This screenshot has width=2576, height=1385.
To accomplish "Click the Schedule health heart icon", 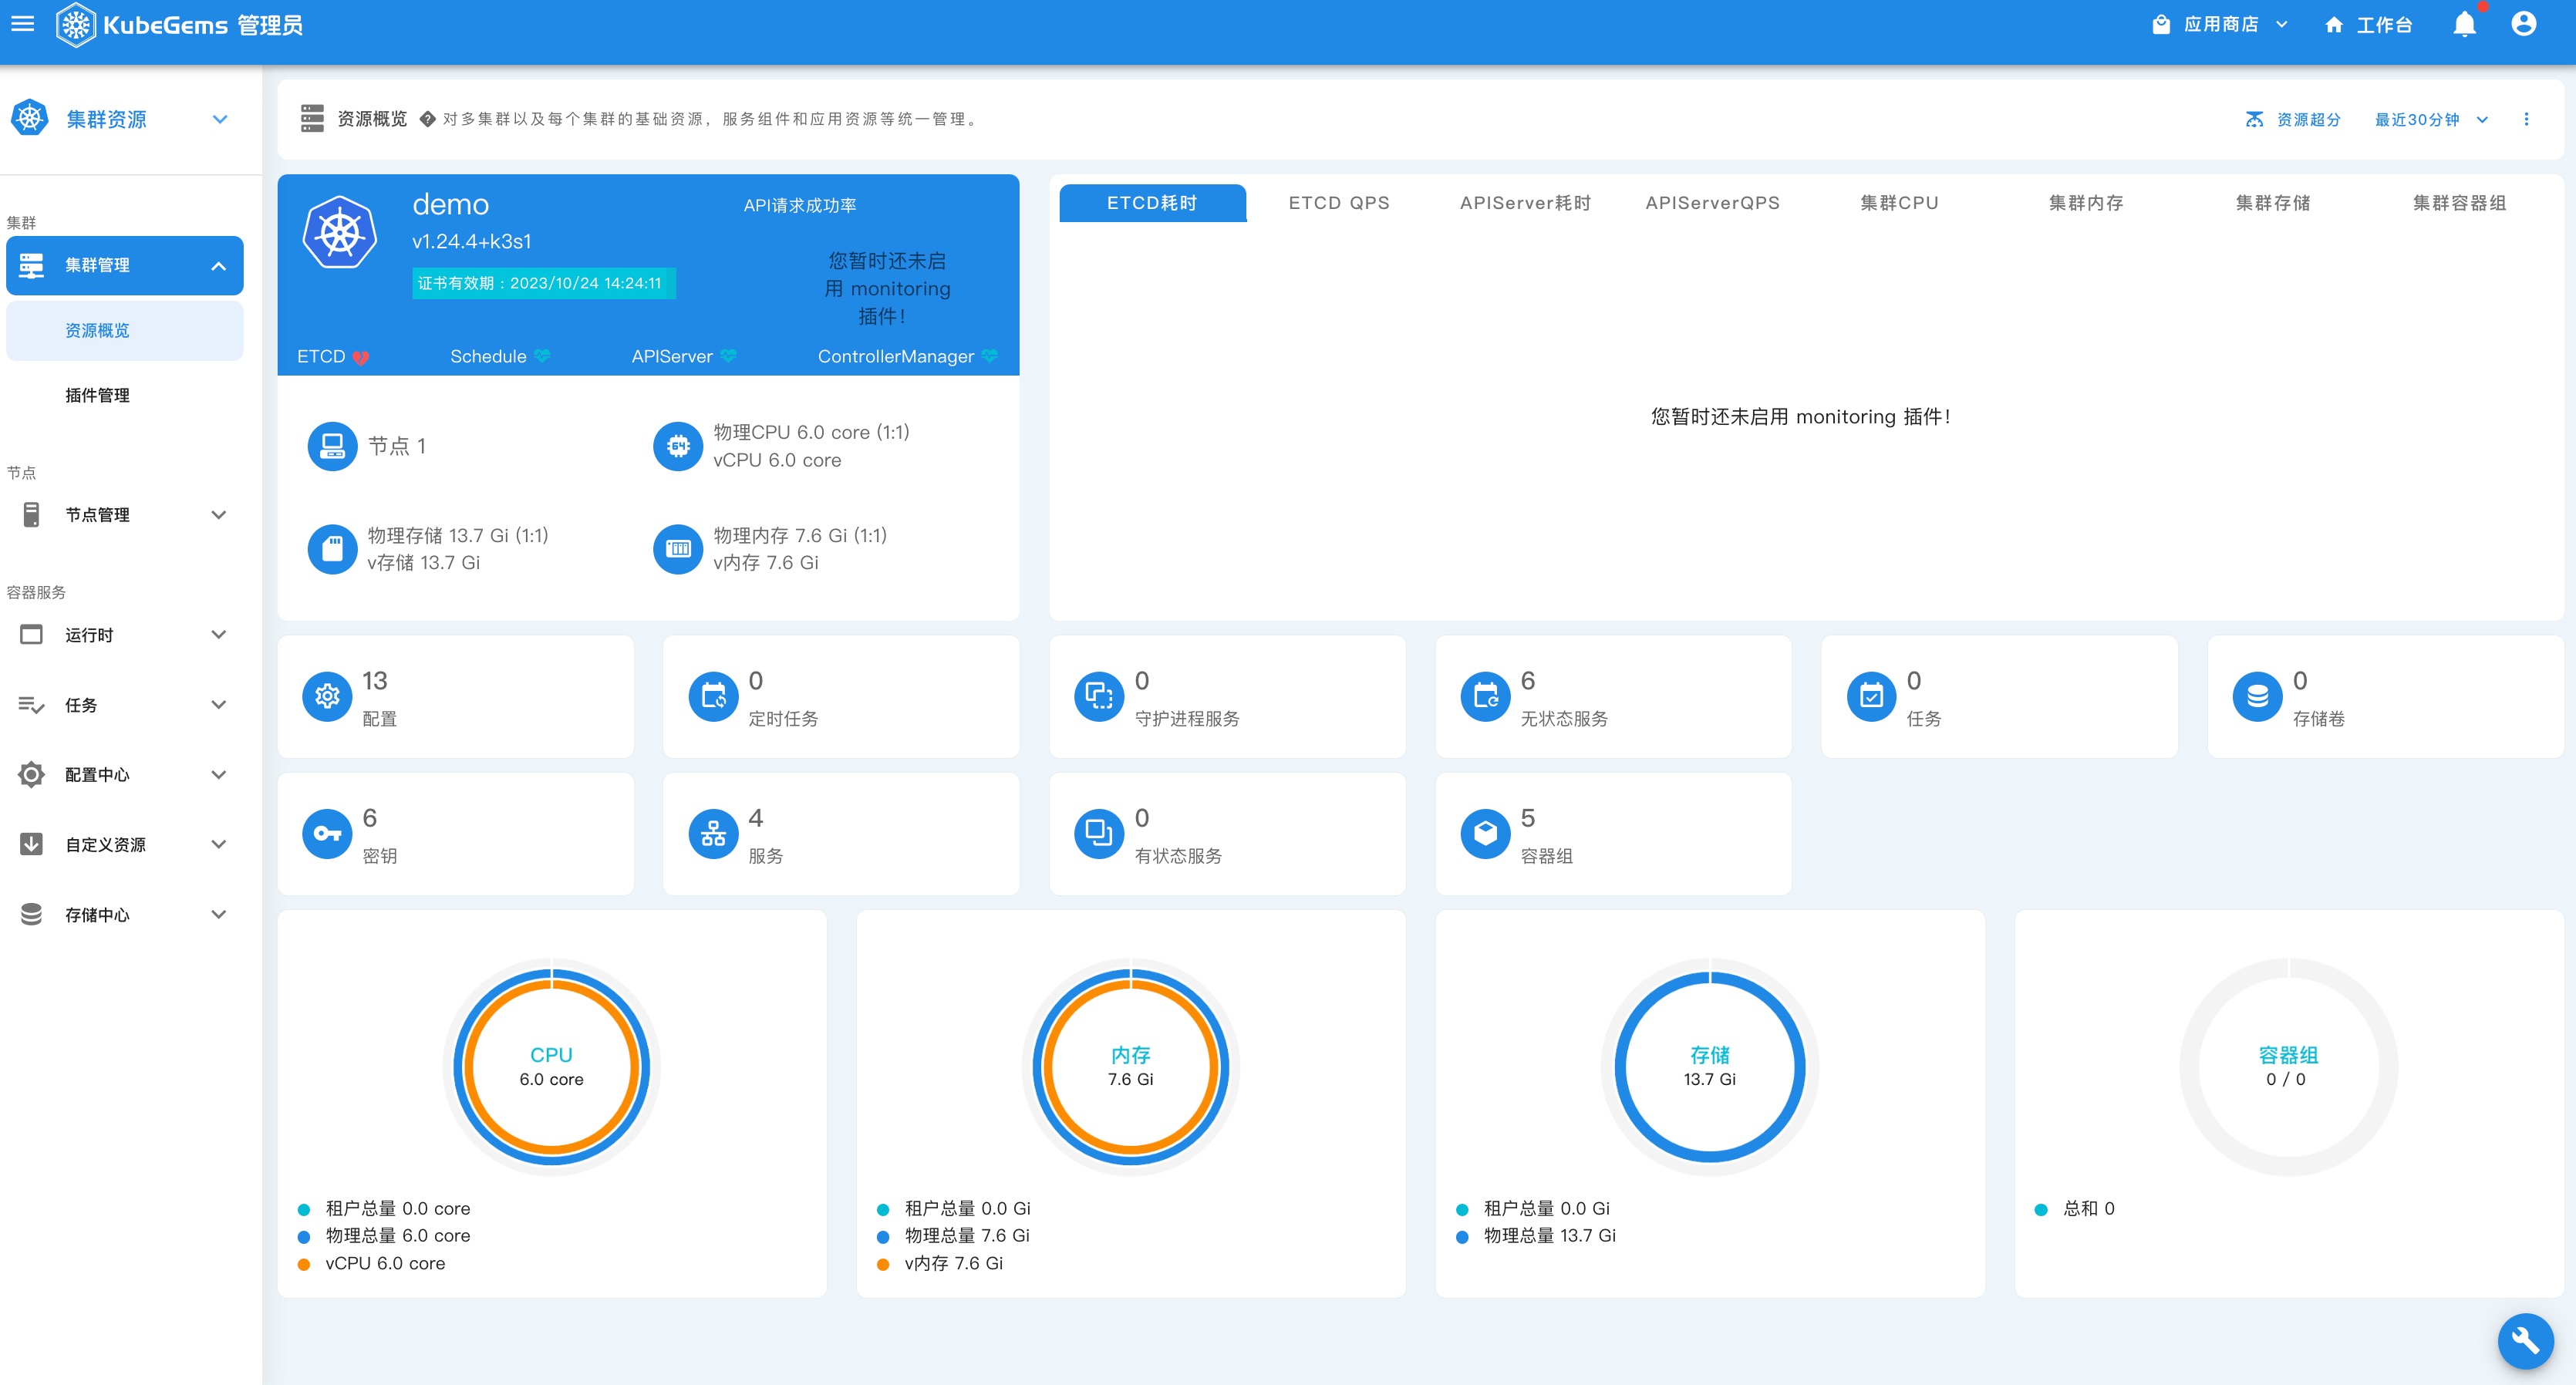I will coord(542,356).
